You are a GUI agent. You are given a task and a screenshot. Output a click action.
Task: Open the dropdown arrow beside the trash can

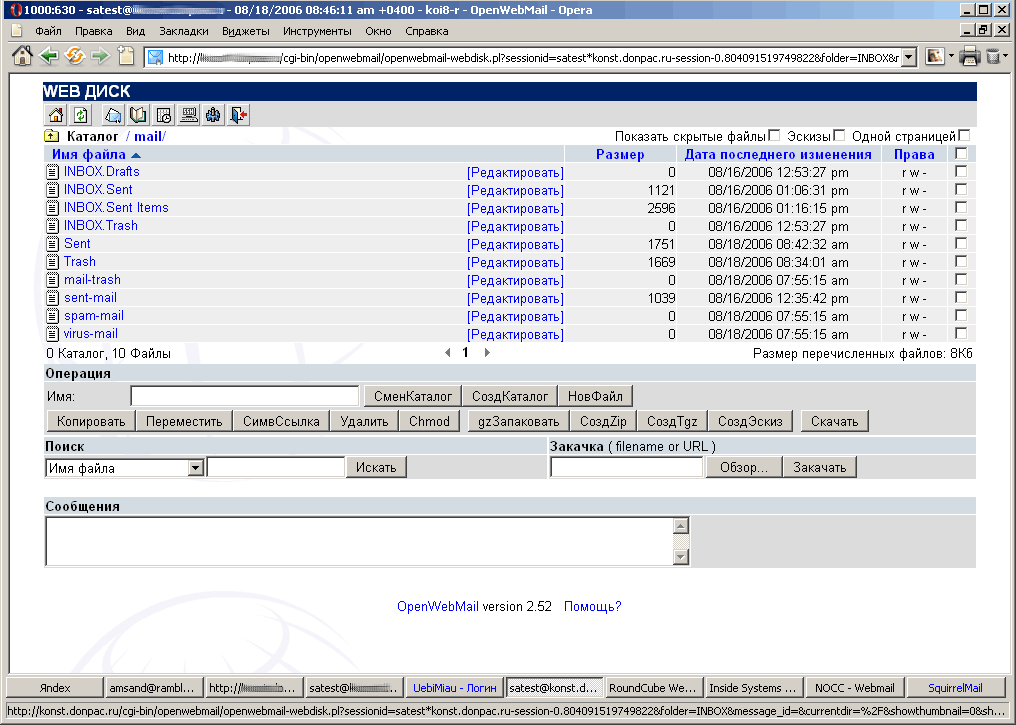(x=1006, y=56)
